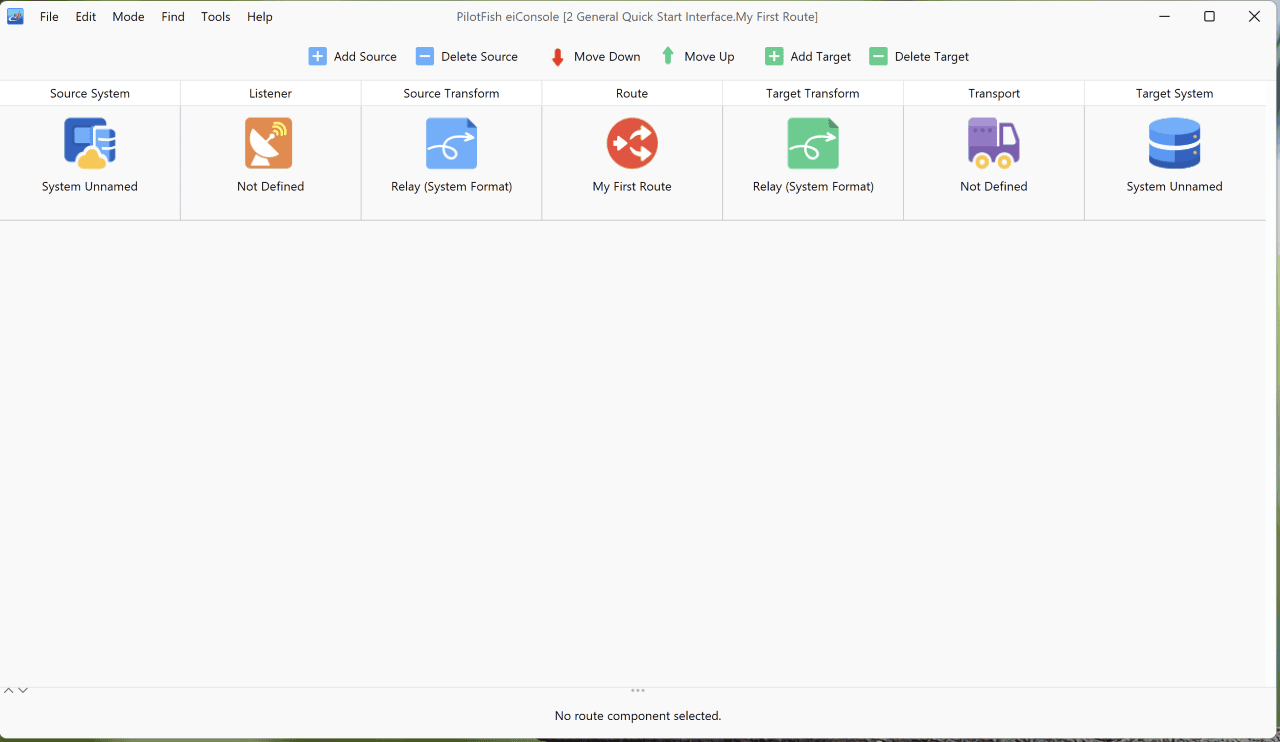1280x742 pixels.
Task: Open the Listener satellite dish icon
Action: coord(269,143)
